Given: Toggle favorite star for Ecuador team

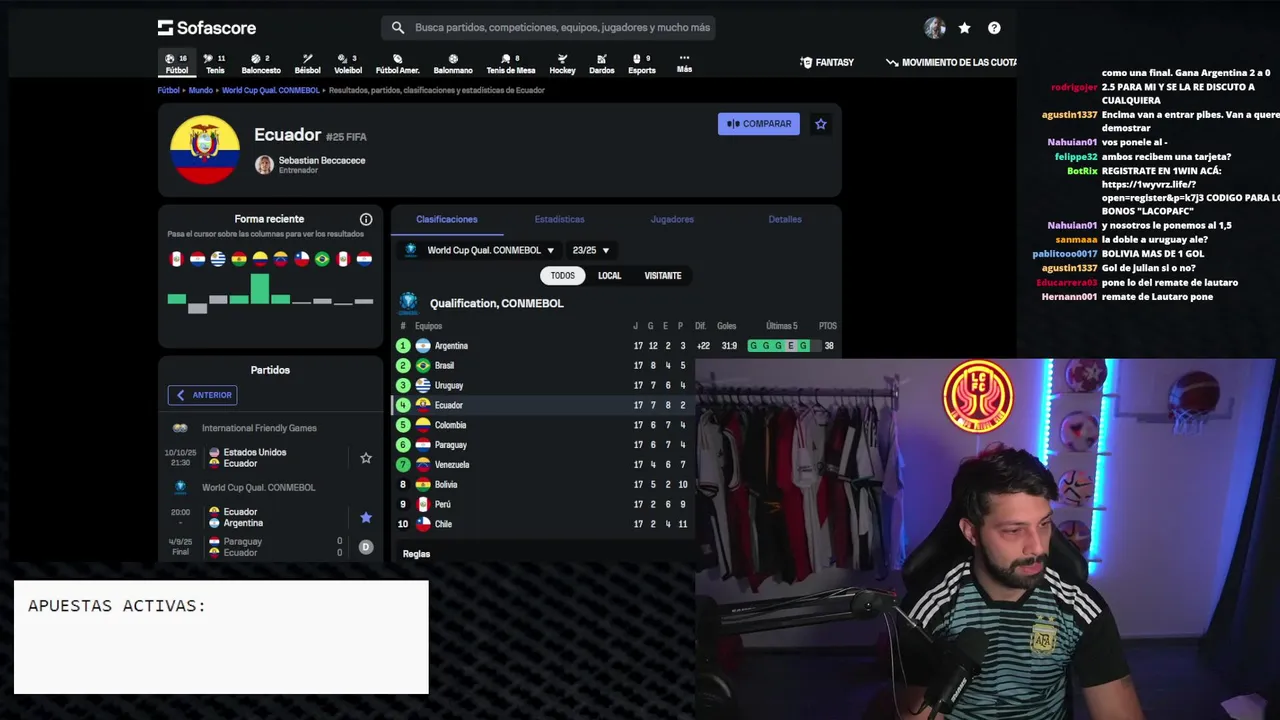Looking at the screenshot, I should 821,124.
